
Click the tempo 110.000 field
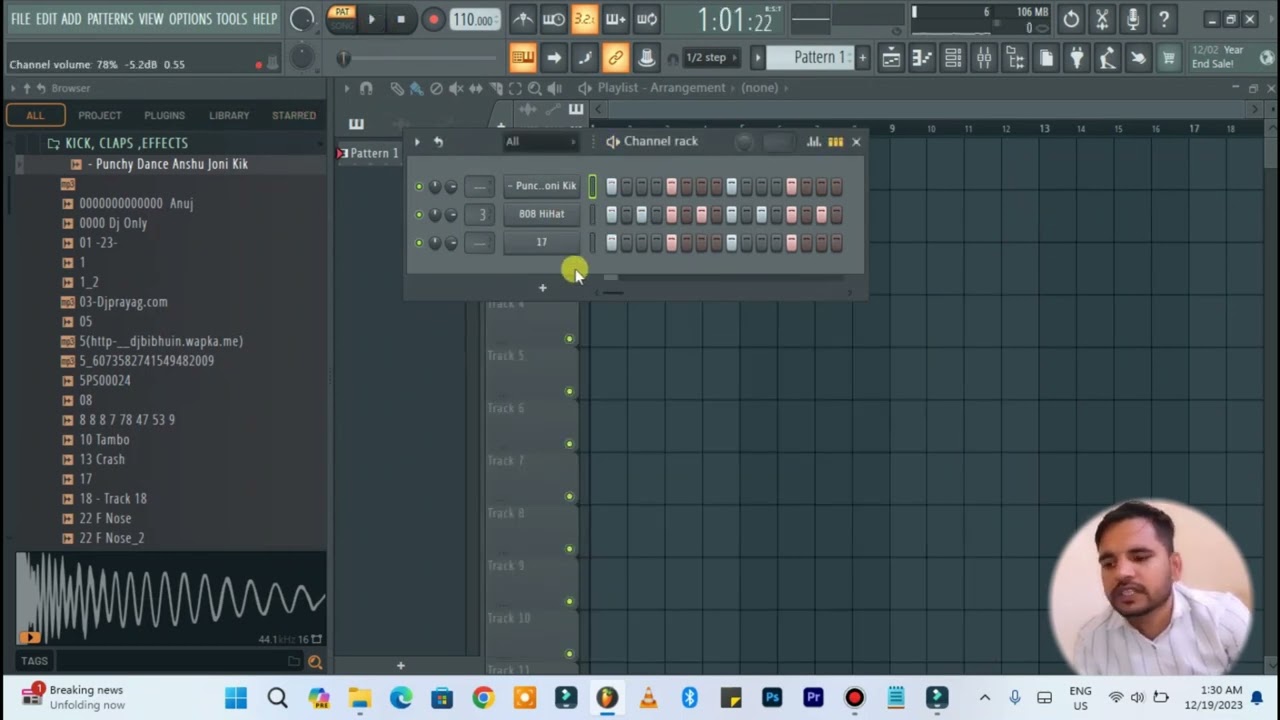point(474,19)
